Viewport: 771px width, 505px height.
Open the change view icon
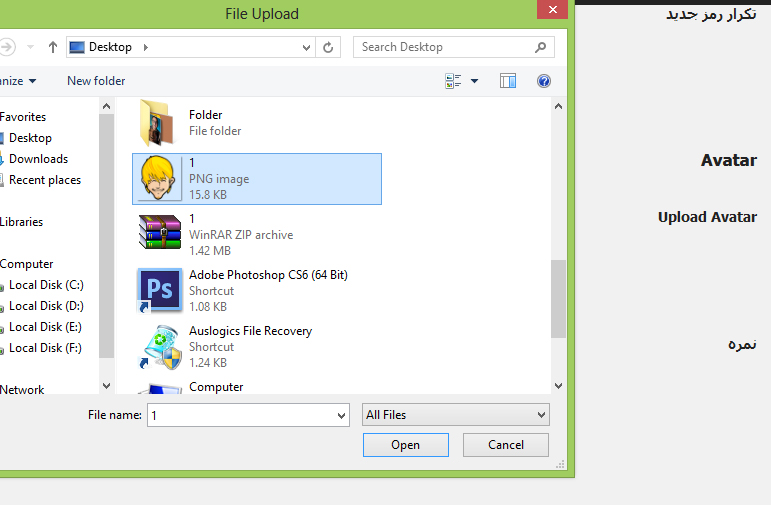(453, 81)
